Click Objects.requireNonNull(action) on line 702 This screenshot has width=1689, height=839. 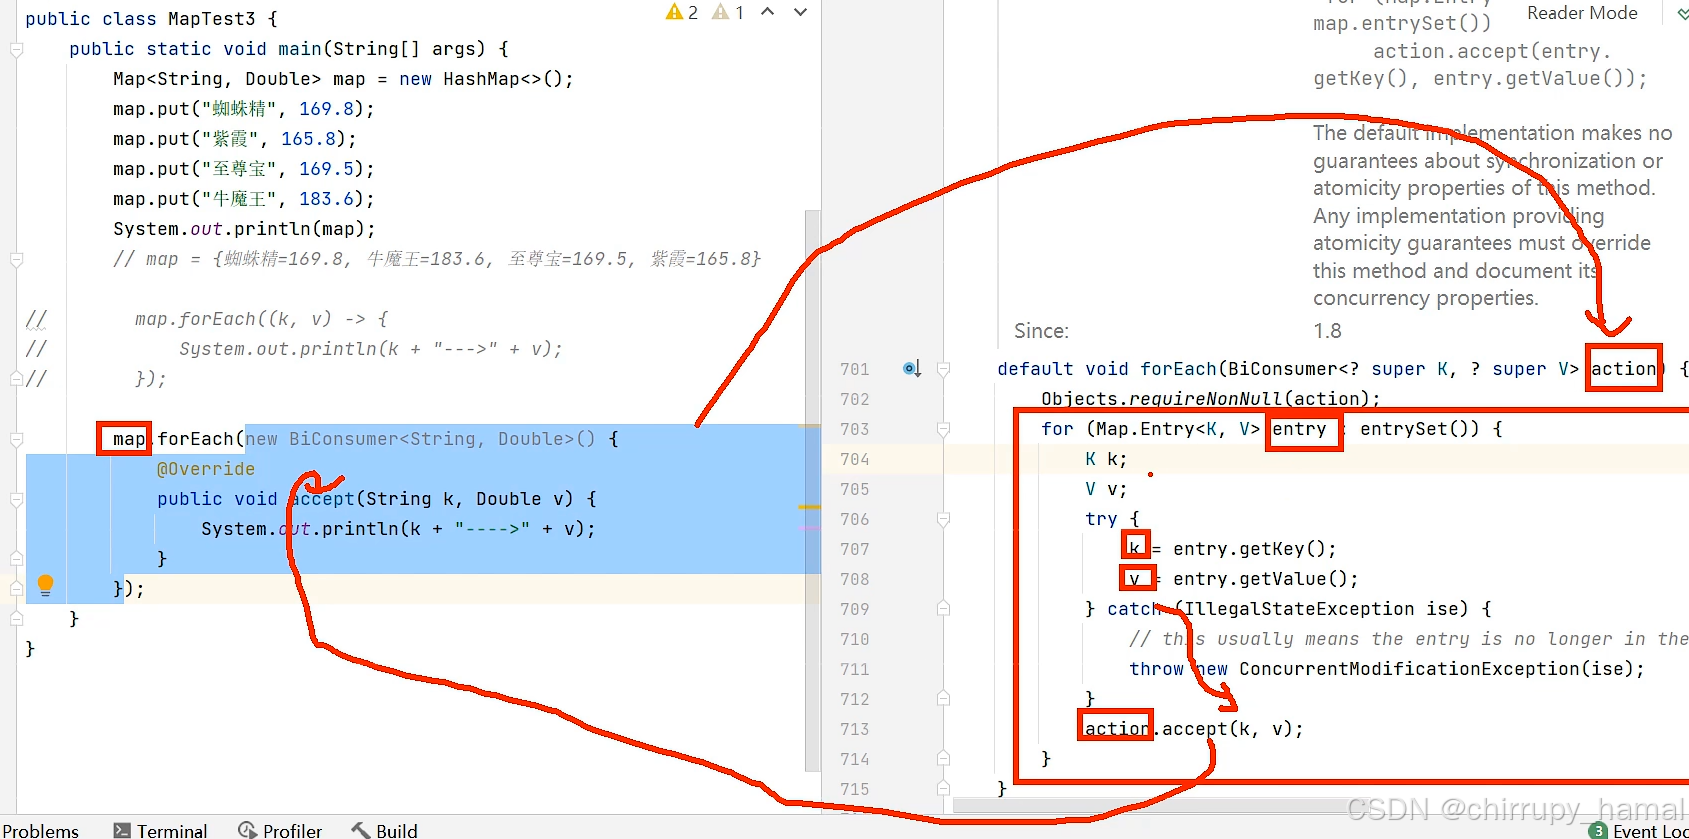(1211, 399)
